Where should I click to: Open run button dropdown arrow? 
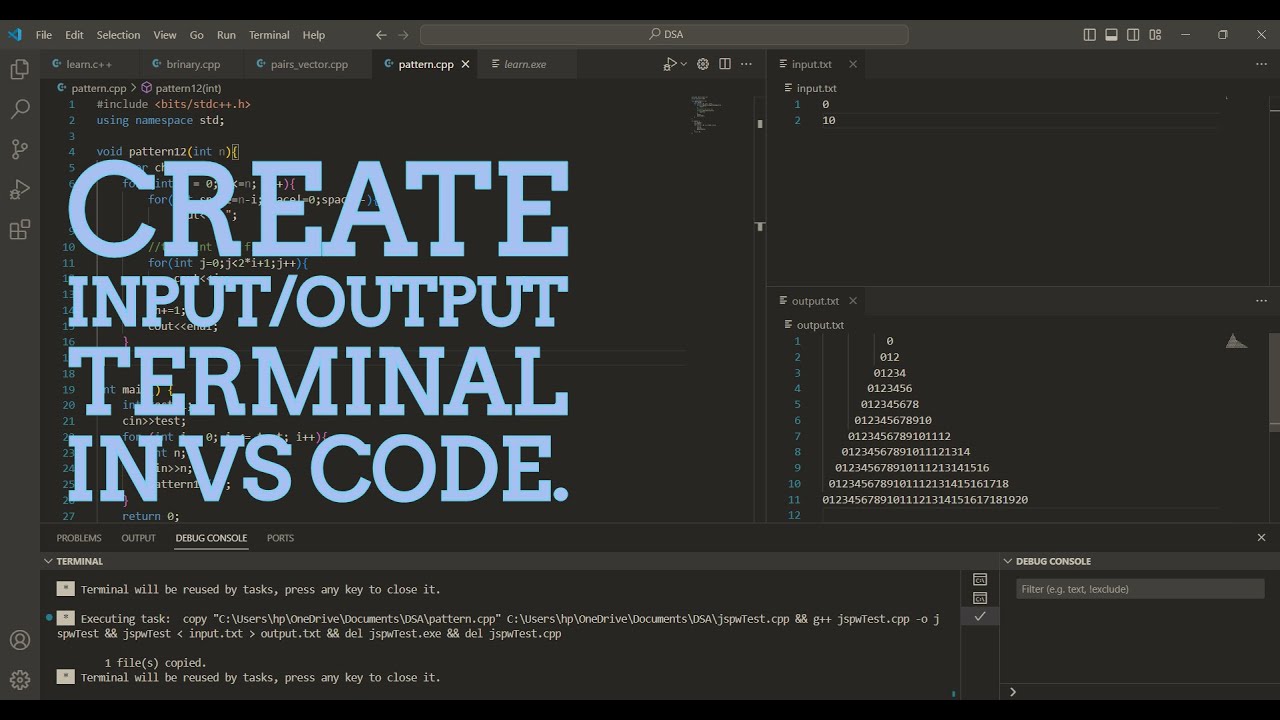point(684,64)
